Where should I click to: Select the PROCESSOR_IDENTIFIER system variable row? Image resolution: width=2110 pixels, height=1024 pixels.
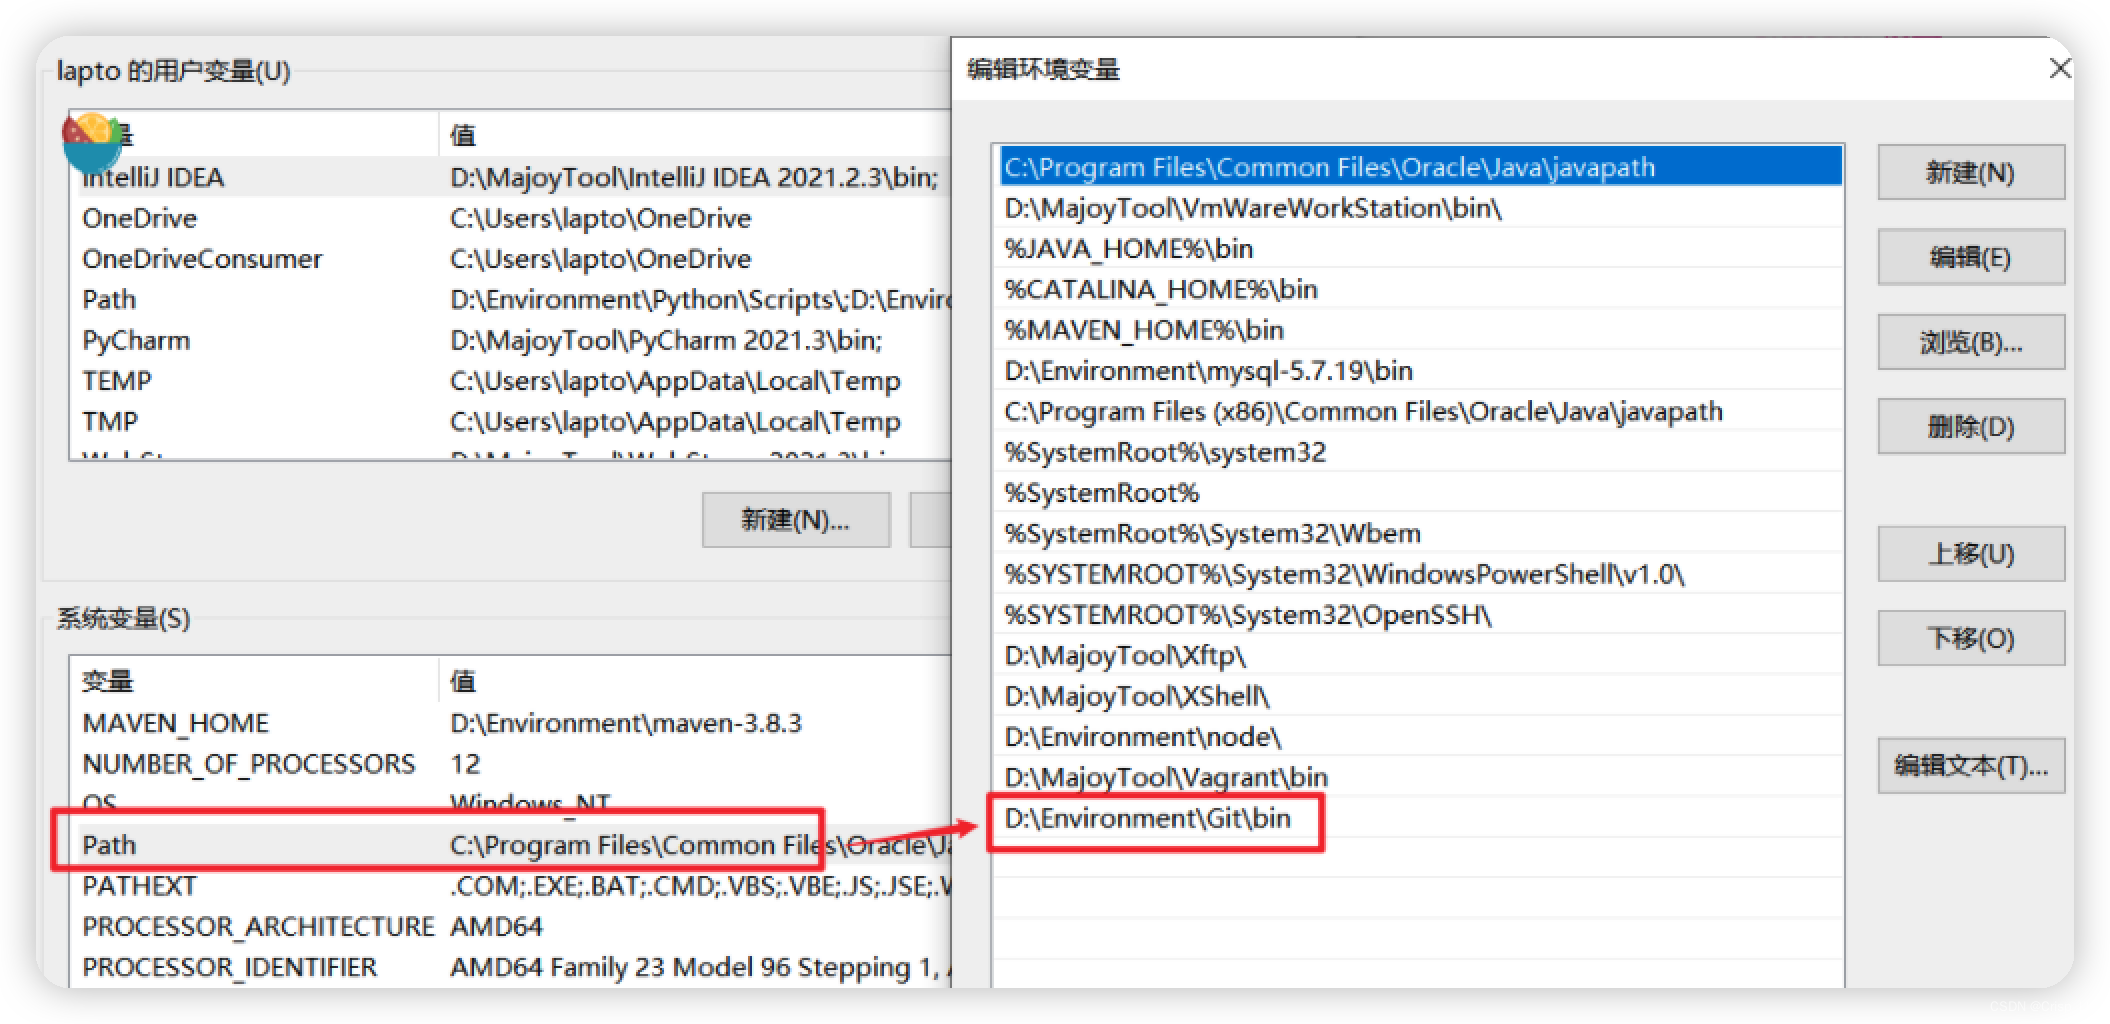(x=510, y=968)
